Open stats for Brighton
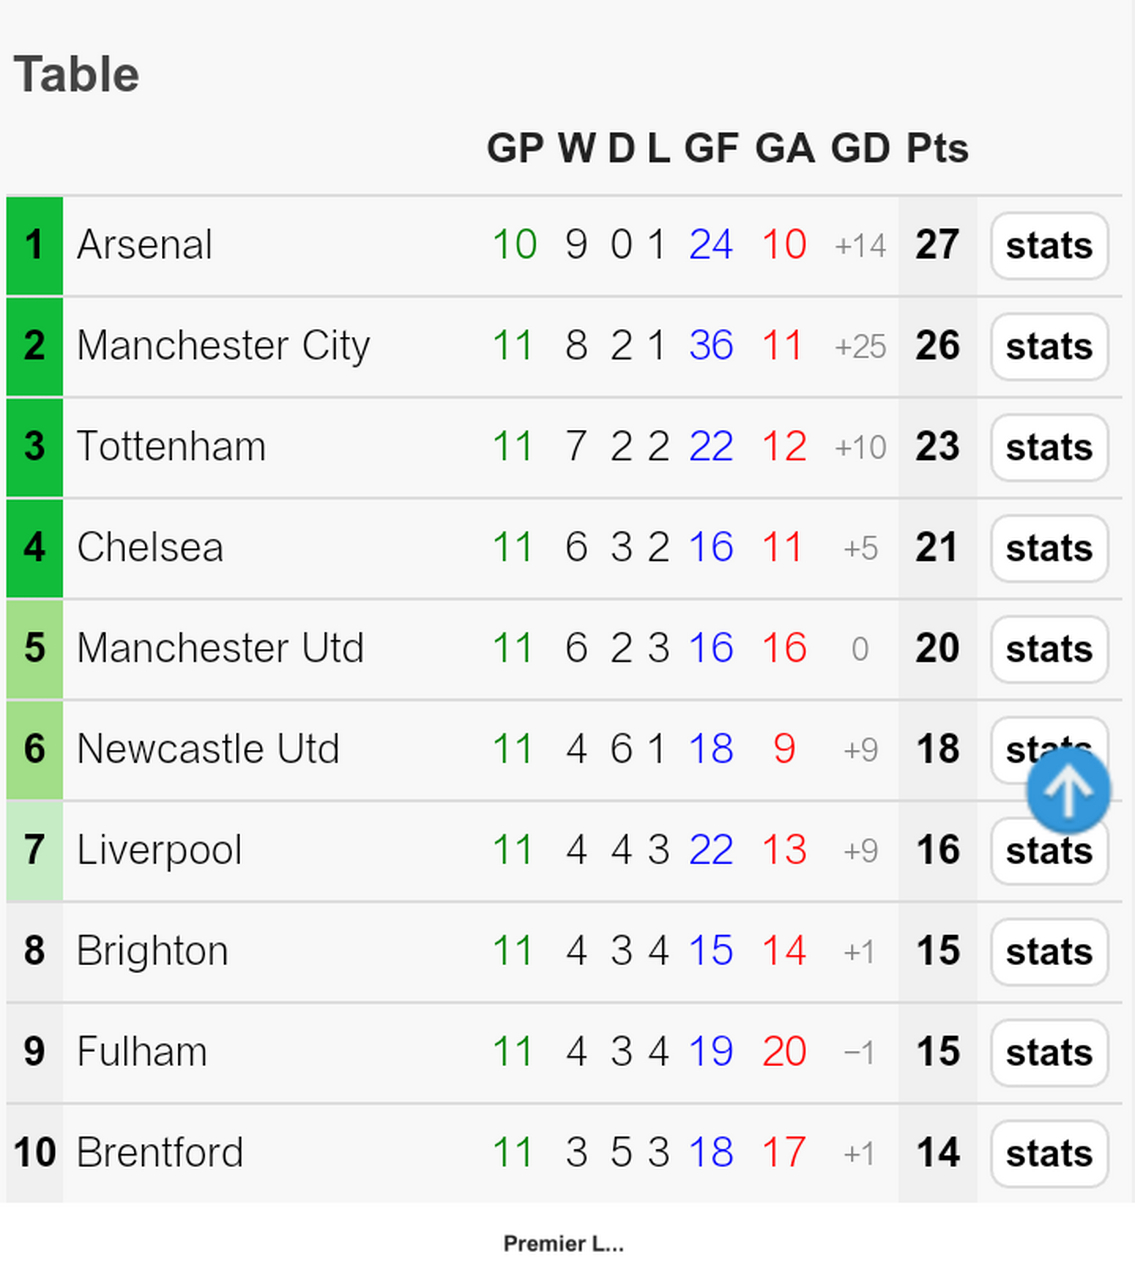This screenshot has width=1135, height=1280. click(1049, 953)
